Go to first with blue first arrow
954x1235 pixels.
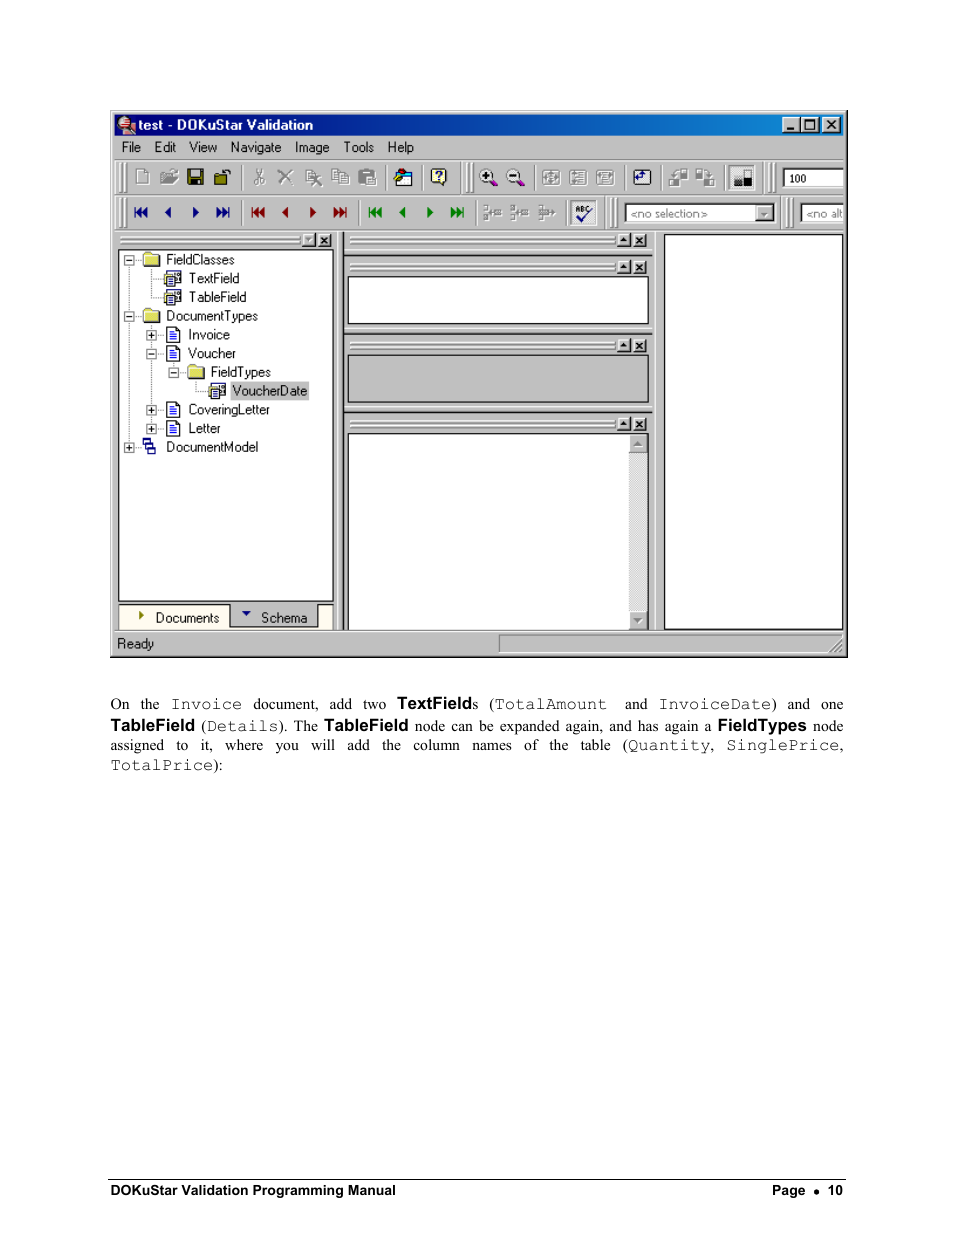tap(141, 212)
